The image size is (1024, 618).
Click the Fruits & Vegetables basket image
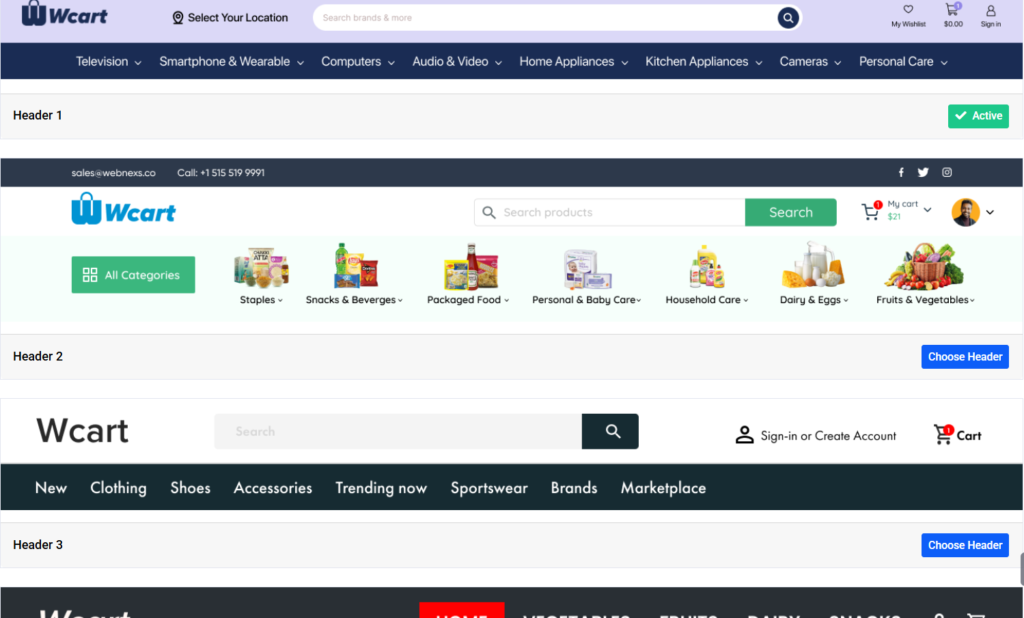923,266
